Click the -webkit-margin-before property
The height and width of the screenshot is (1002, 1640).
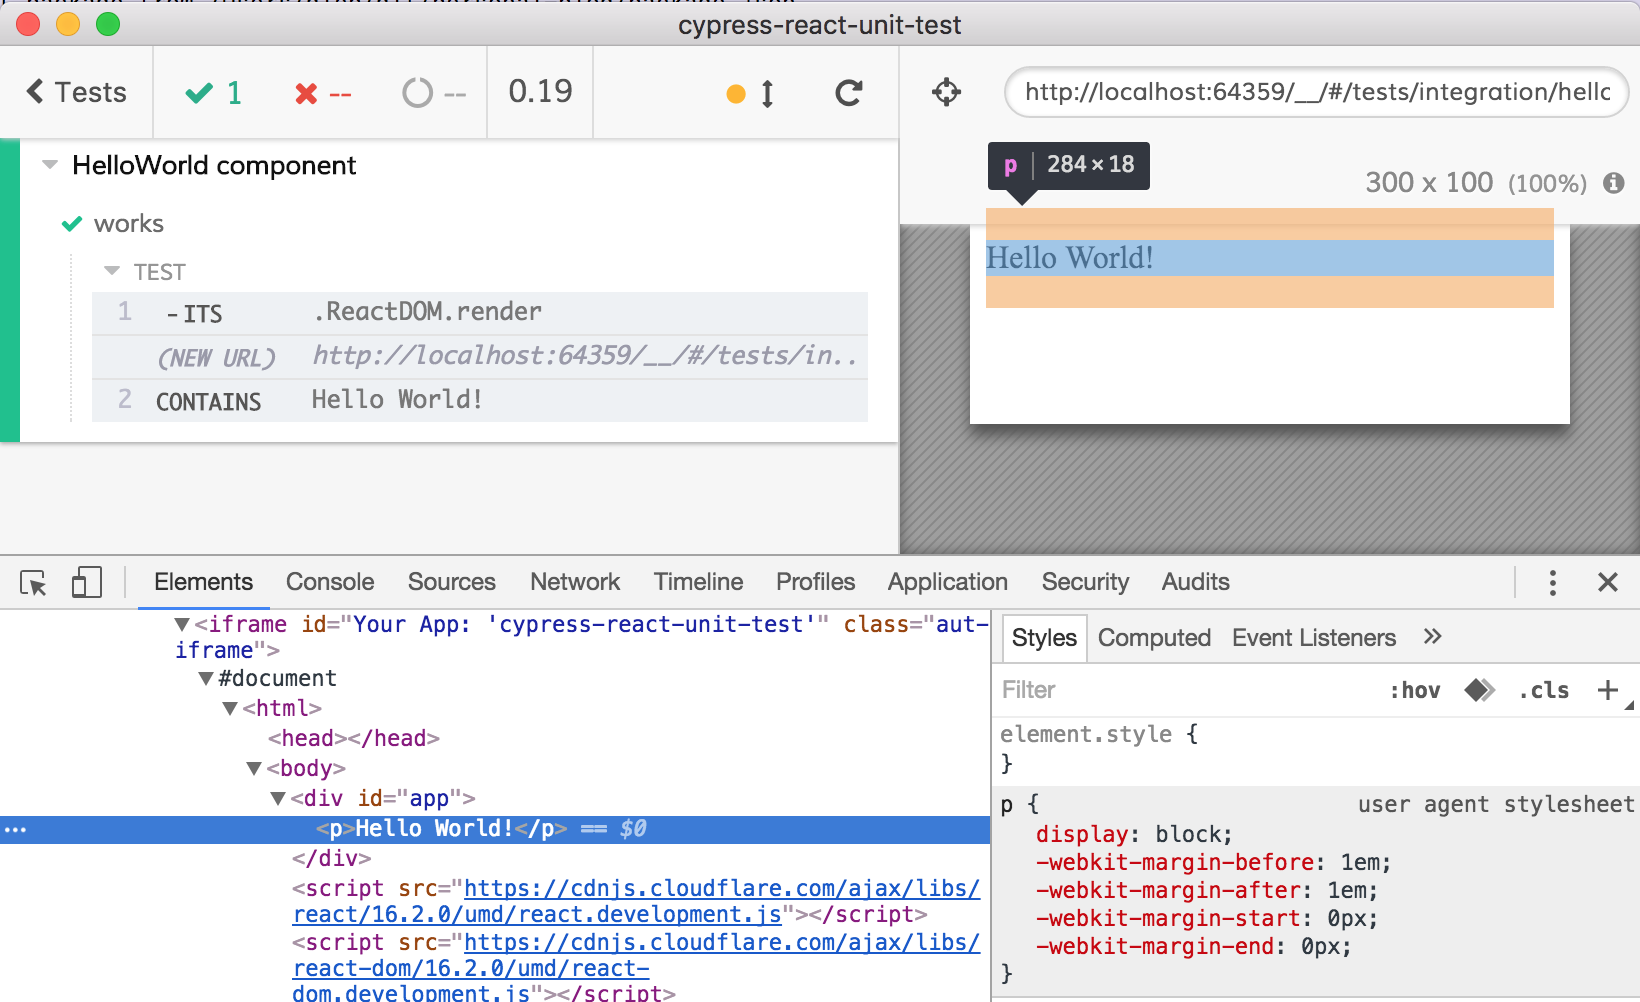1213,862
